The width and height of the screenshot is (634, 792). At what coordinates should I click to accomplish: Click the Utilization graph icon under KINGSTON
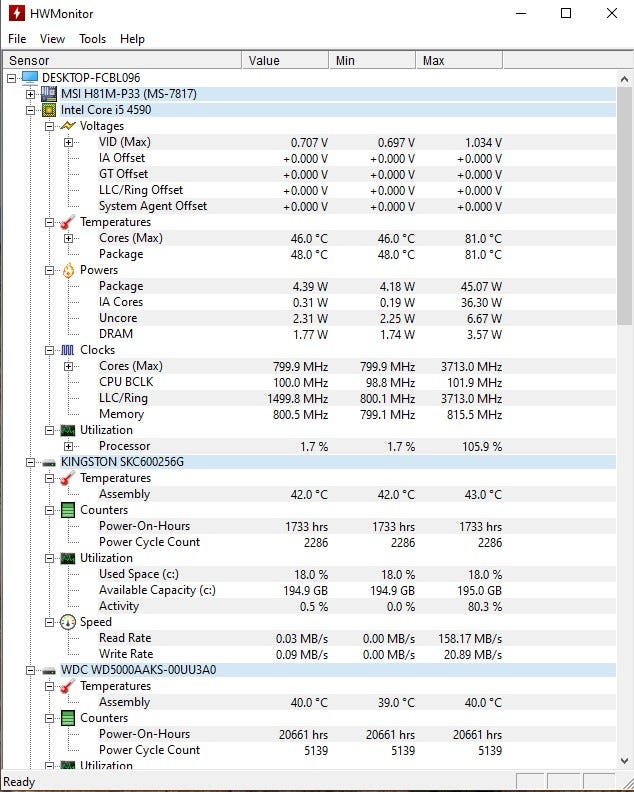point(68,558)
